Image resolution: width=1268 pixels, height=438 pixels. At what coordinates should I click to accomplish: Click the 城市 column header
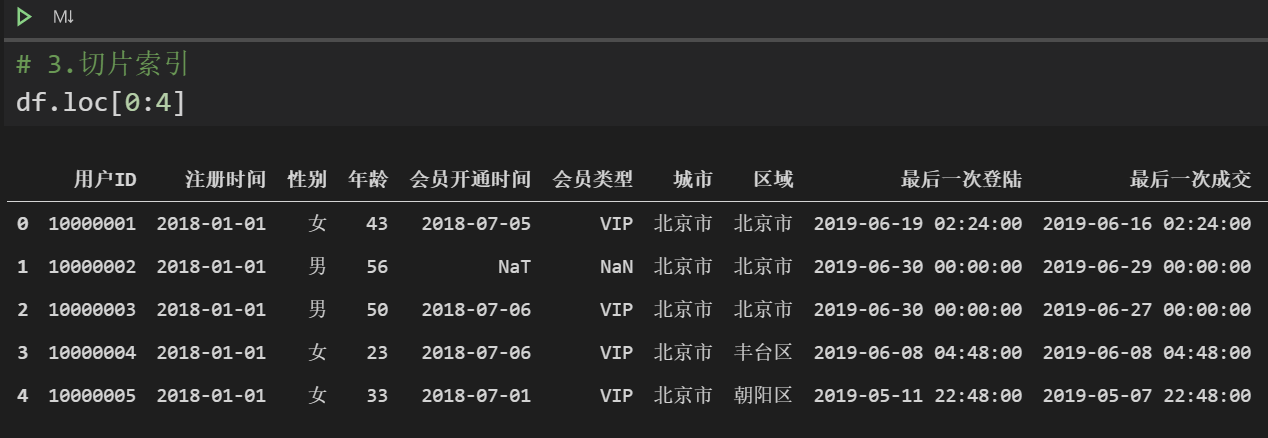693,180
